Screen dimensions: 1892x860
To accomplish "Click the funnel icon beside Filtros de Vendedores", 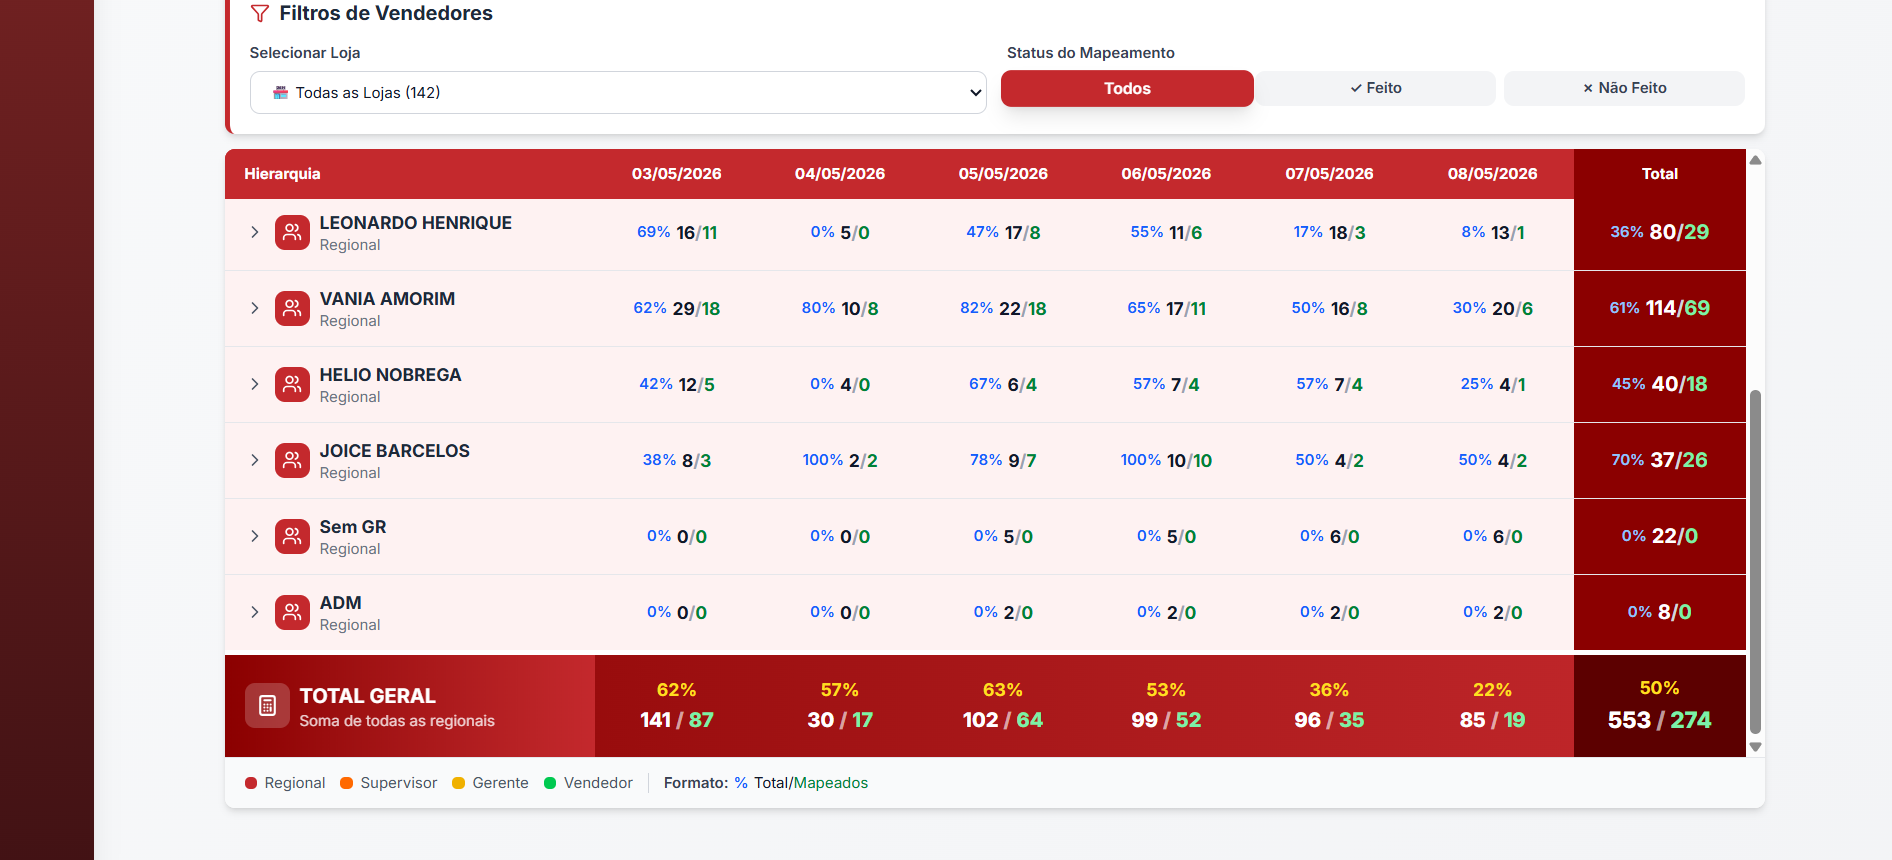I will point(260,13).
